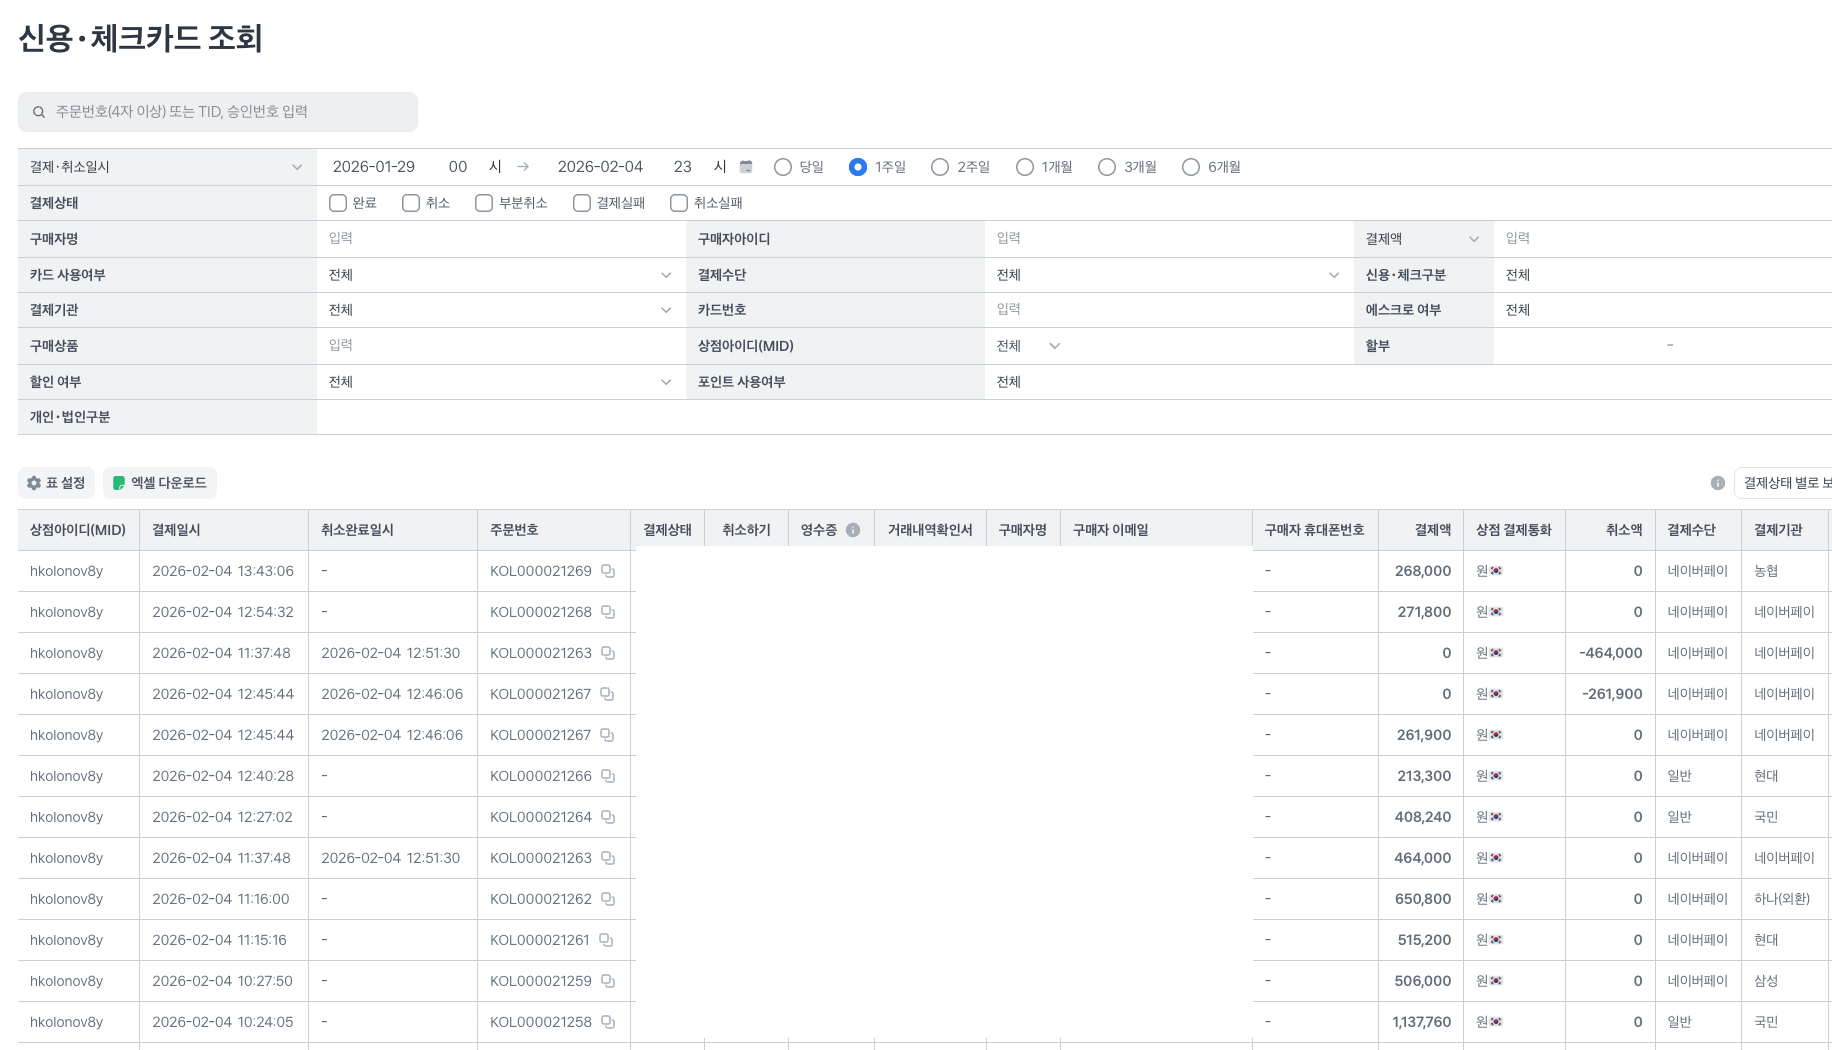Click the info icon beside 영수증 header
This screenshot has width=1832, height=1050.
tap(853, 530)
